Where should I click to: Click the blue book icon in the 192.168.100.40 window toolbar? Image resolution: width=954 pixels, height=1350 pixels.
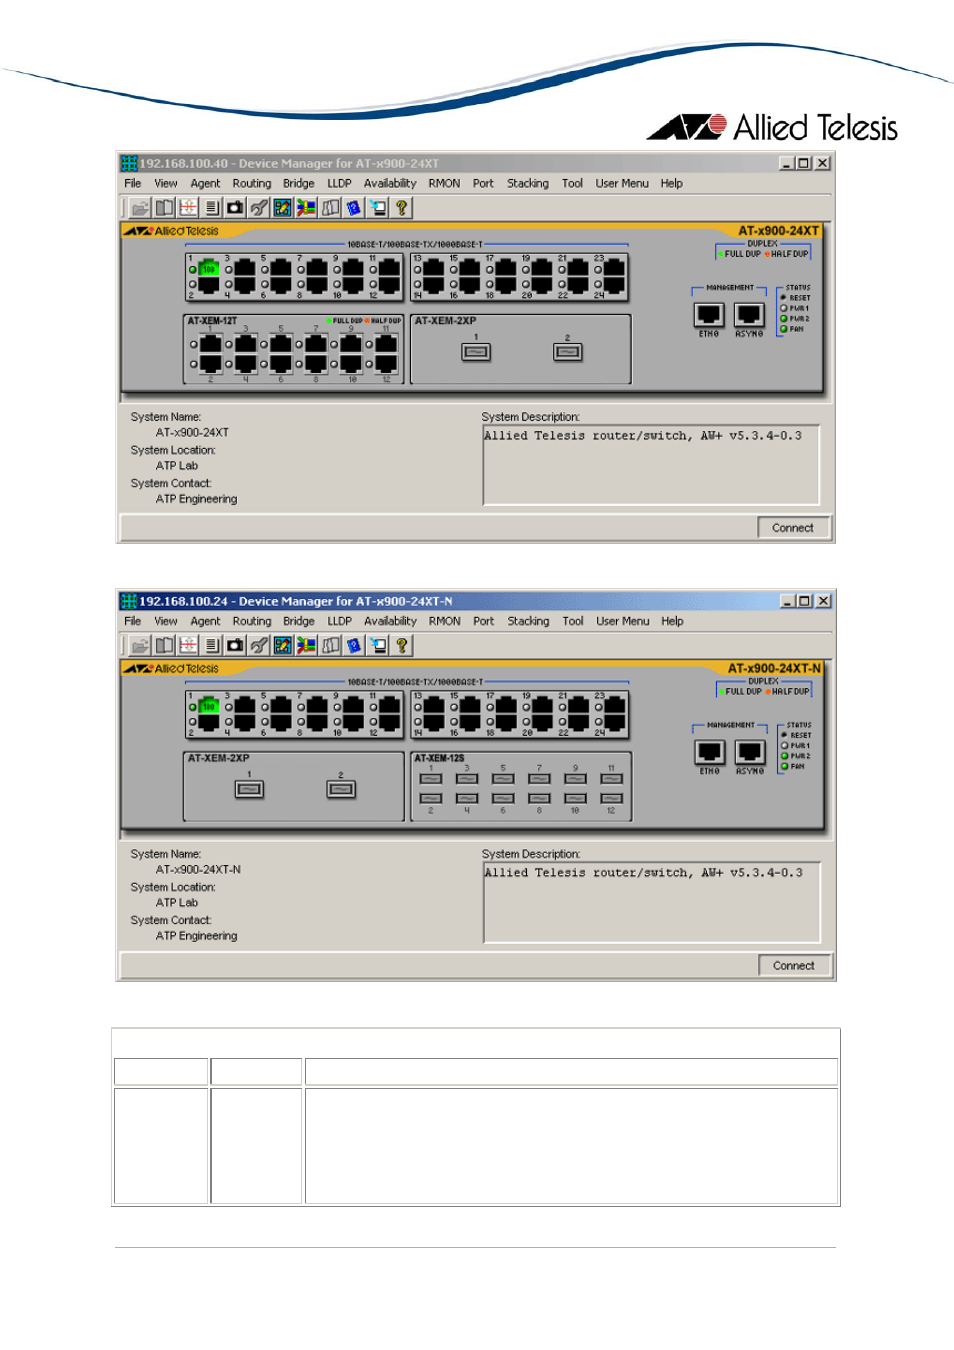click(x=354, y=208)
